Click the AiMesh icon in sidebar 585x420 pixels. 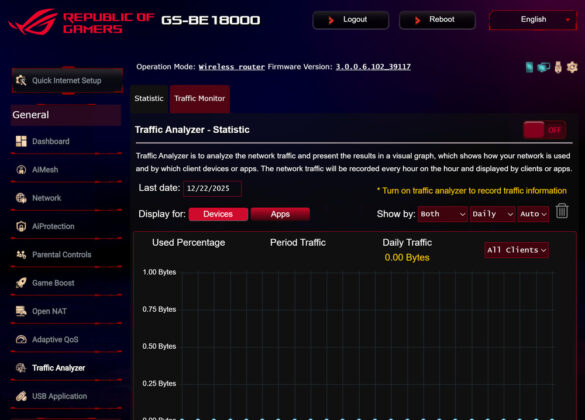(21, 170)
